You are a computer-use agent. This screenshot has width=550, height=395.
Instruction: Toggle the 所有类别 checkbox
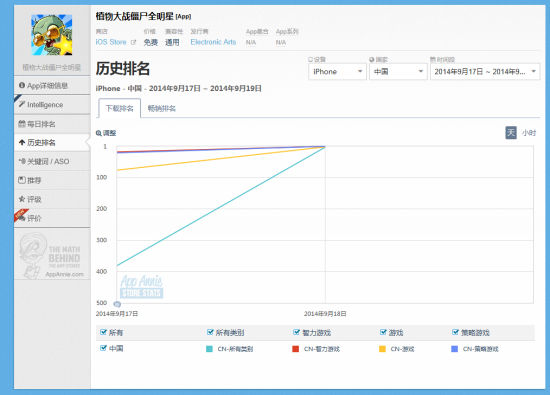tap(210, 332)
